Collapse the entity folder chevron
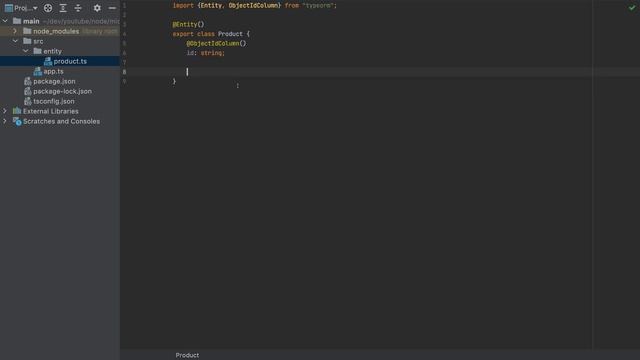 25,51
